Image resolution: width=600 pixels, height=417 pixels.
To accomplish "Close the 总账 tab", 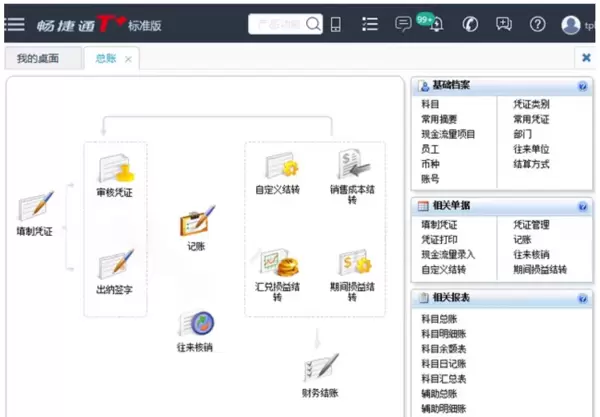I will point(128,59).
